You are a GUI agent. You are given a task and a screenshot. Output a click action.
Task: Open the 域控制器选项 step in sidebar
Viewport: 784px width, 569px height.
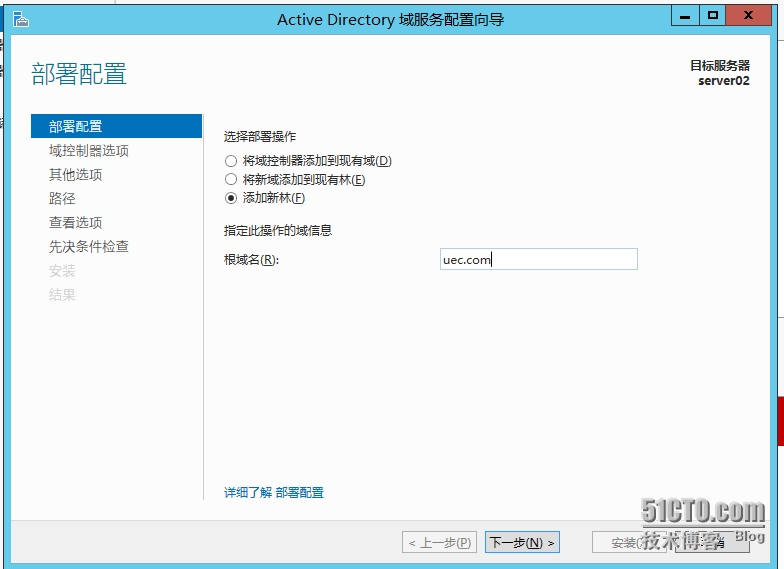tap(88, 150)
